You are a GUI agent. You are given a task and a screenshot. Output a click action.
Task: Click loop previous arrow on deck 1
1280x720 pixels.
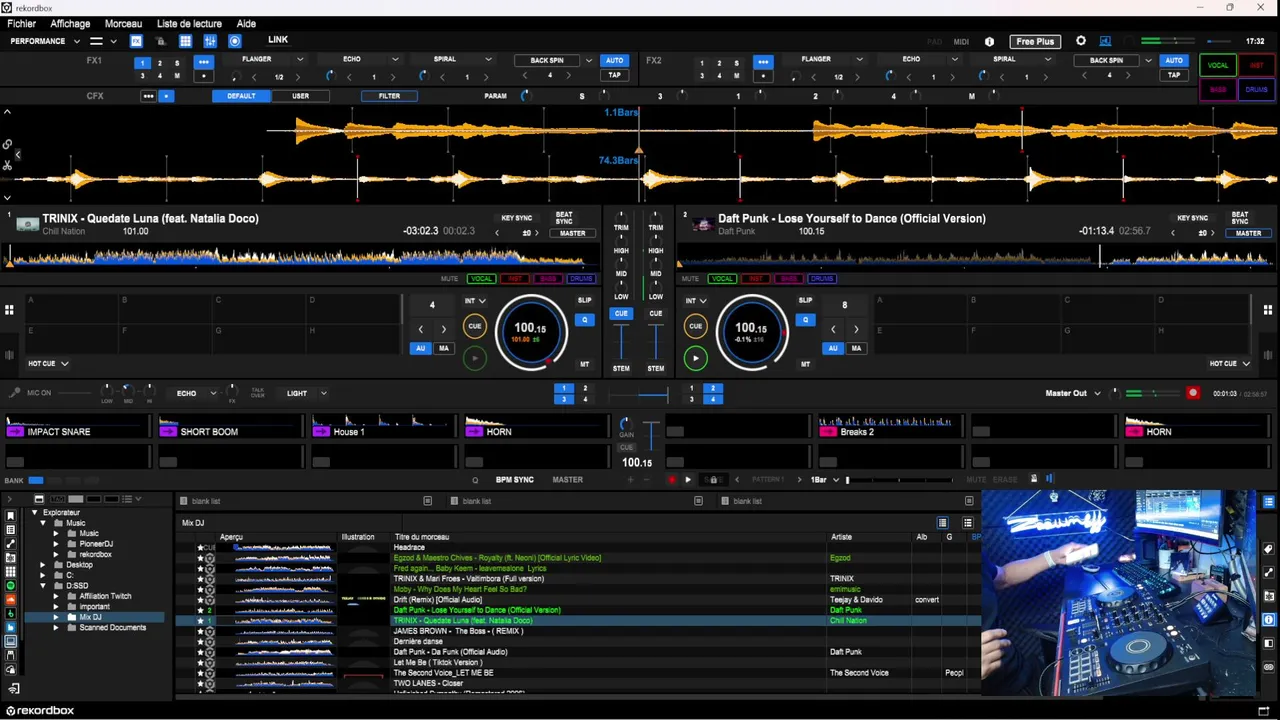pyautogui.click(x=421, y=329)
